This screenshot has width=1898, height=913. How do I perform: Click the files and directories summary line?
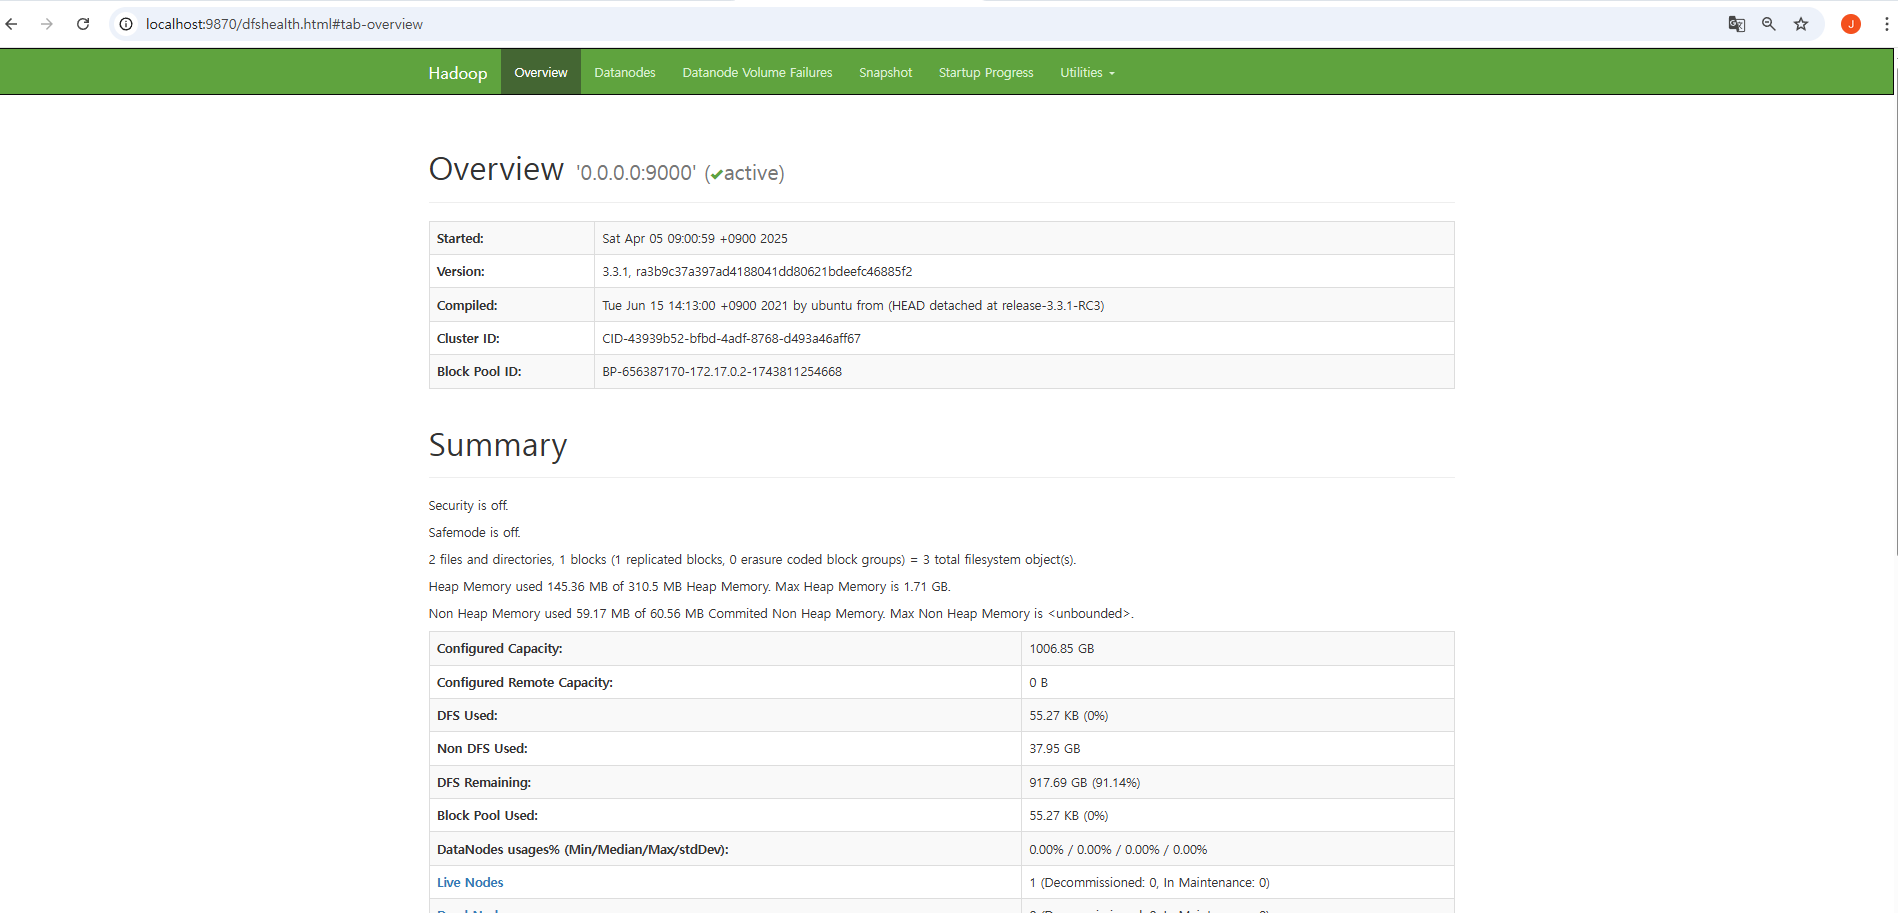(x=752, y=559)
